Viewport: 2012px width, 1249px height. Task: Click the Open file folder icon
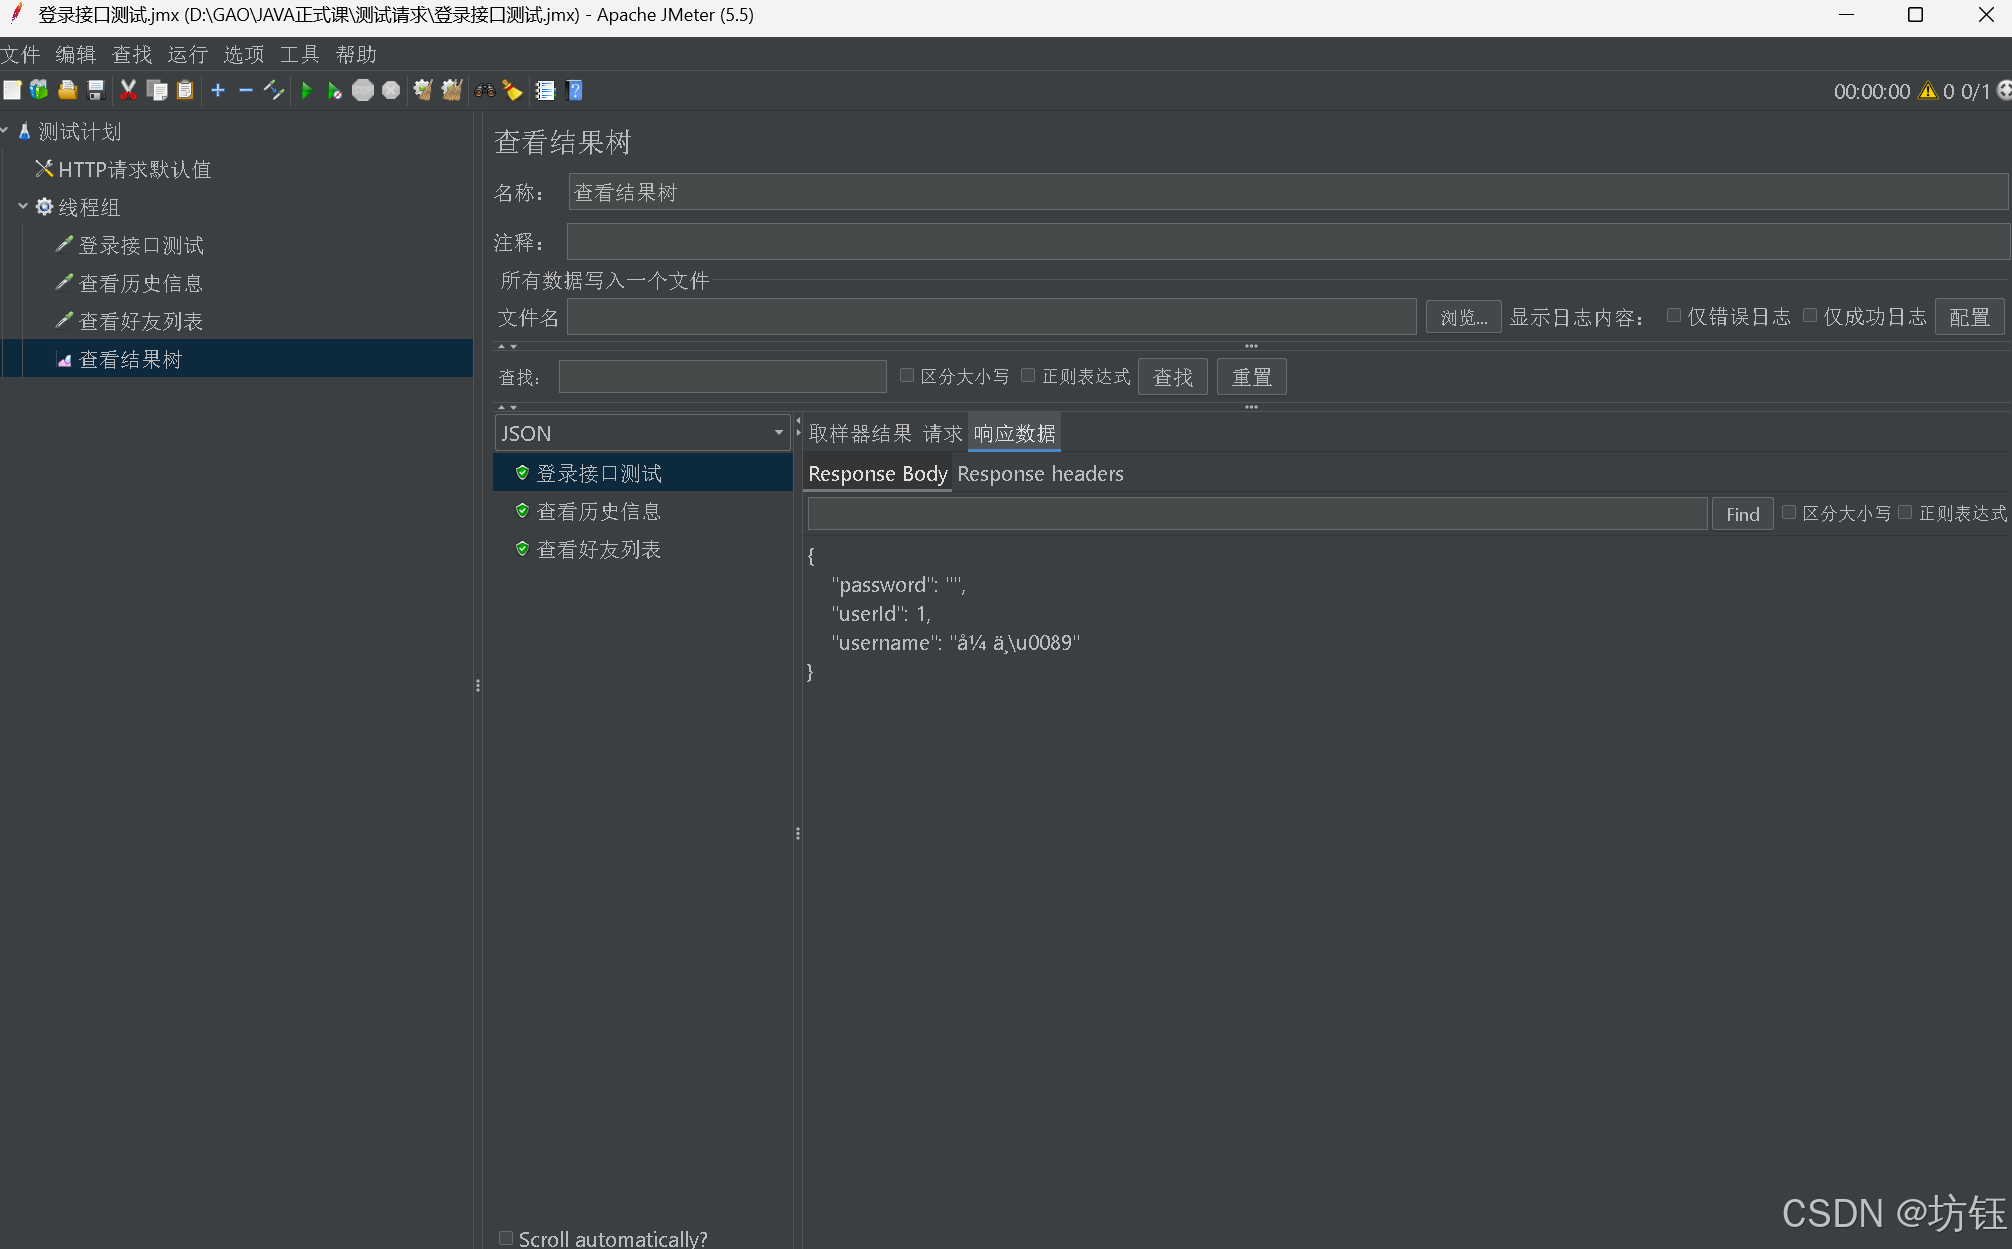click(67, 91)
